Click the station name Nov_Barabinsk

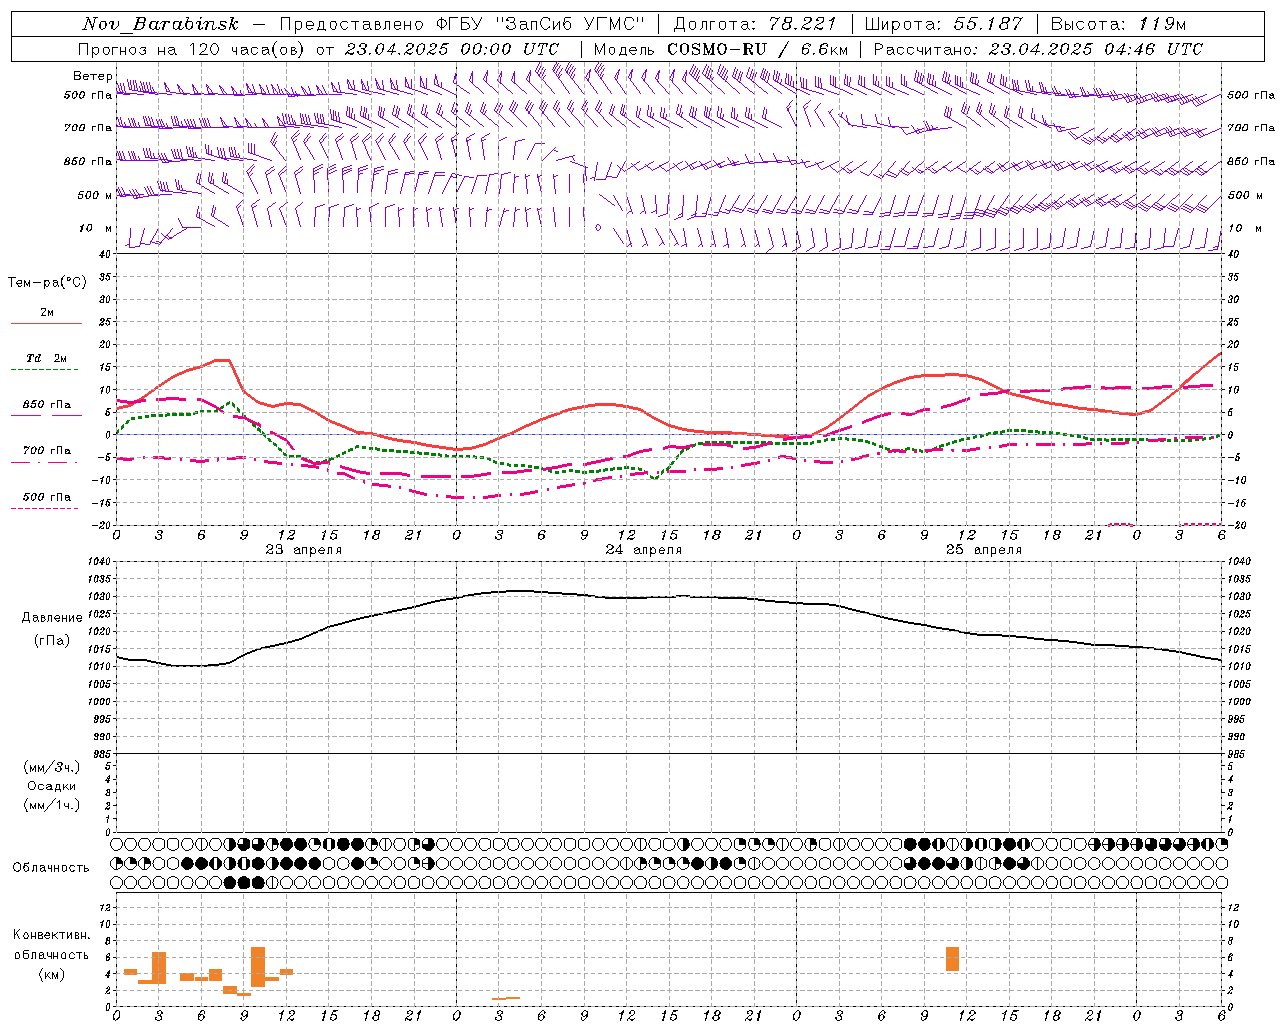pos(160,24)
